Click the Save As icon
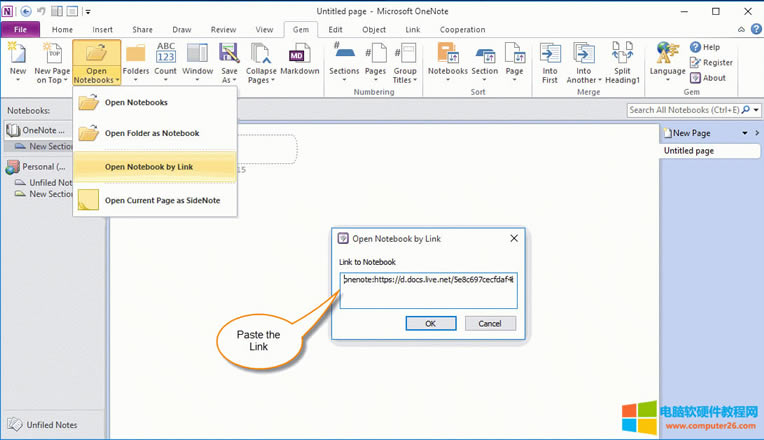Viewport: 764px width, 440px height. 229,53
